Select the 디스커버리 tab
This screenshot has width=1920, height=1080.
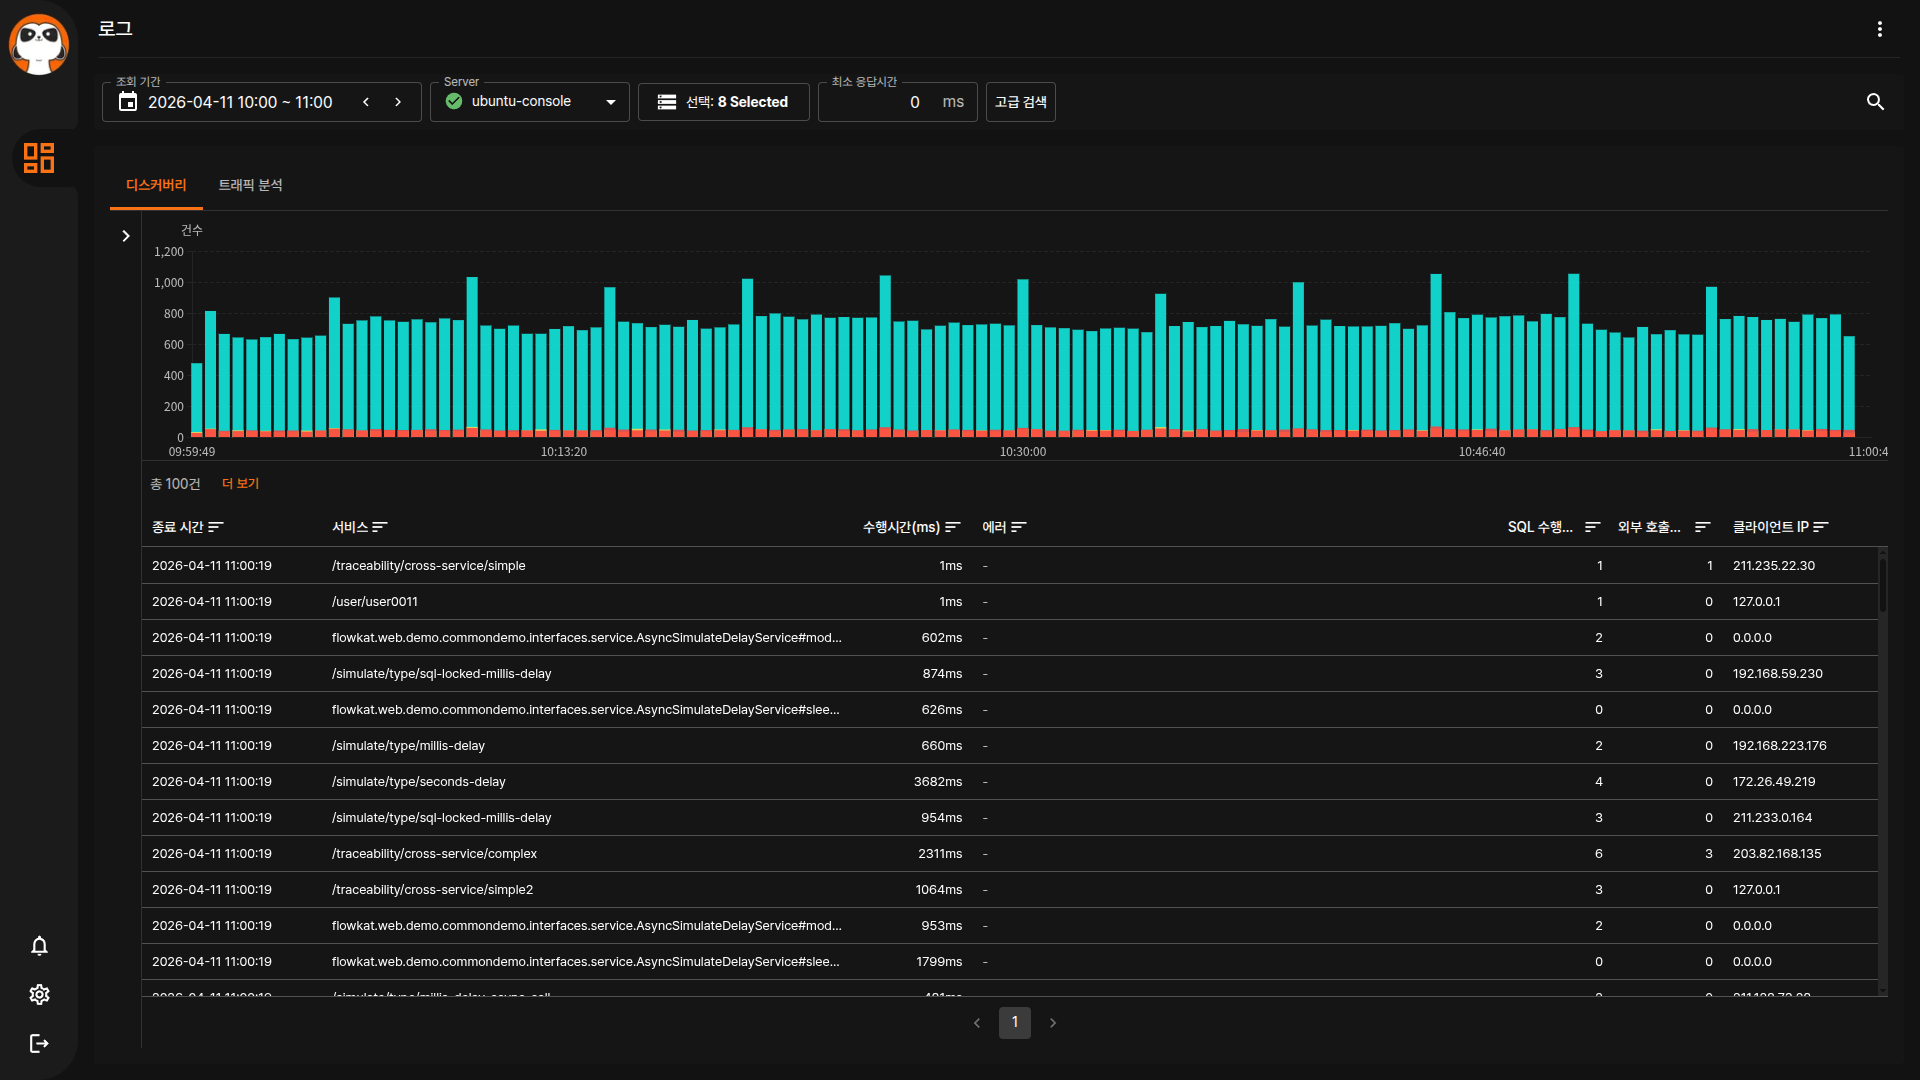point(156,185)
